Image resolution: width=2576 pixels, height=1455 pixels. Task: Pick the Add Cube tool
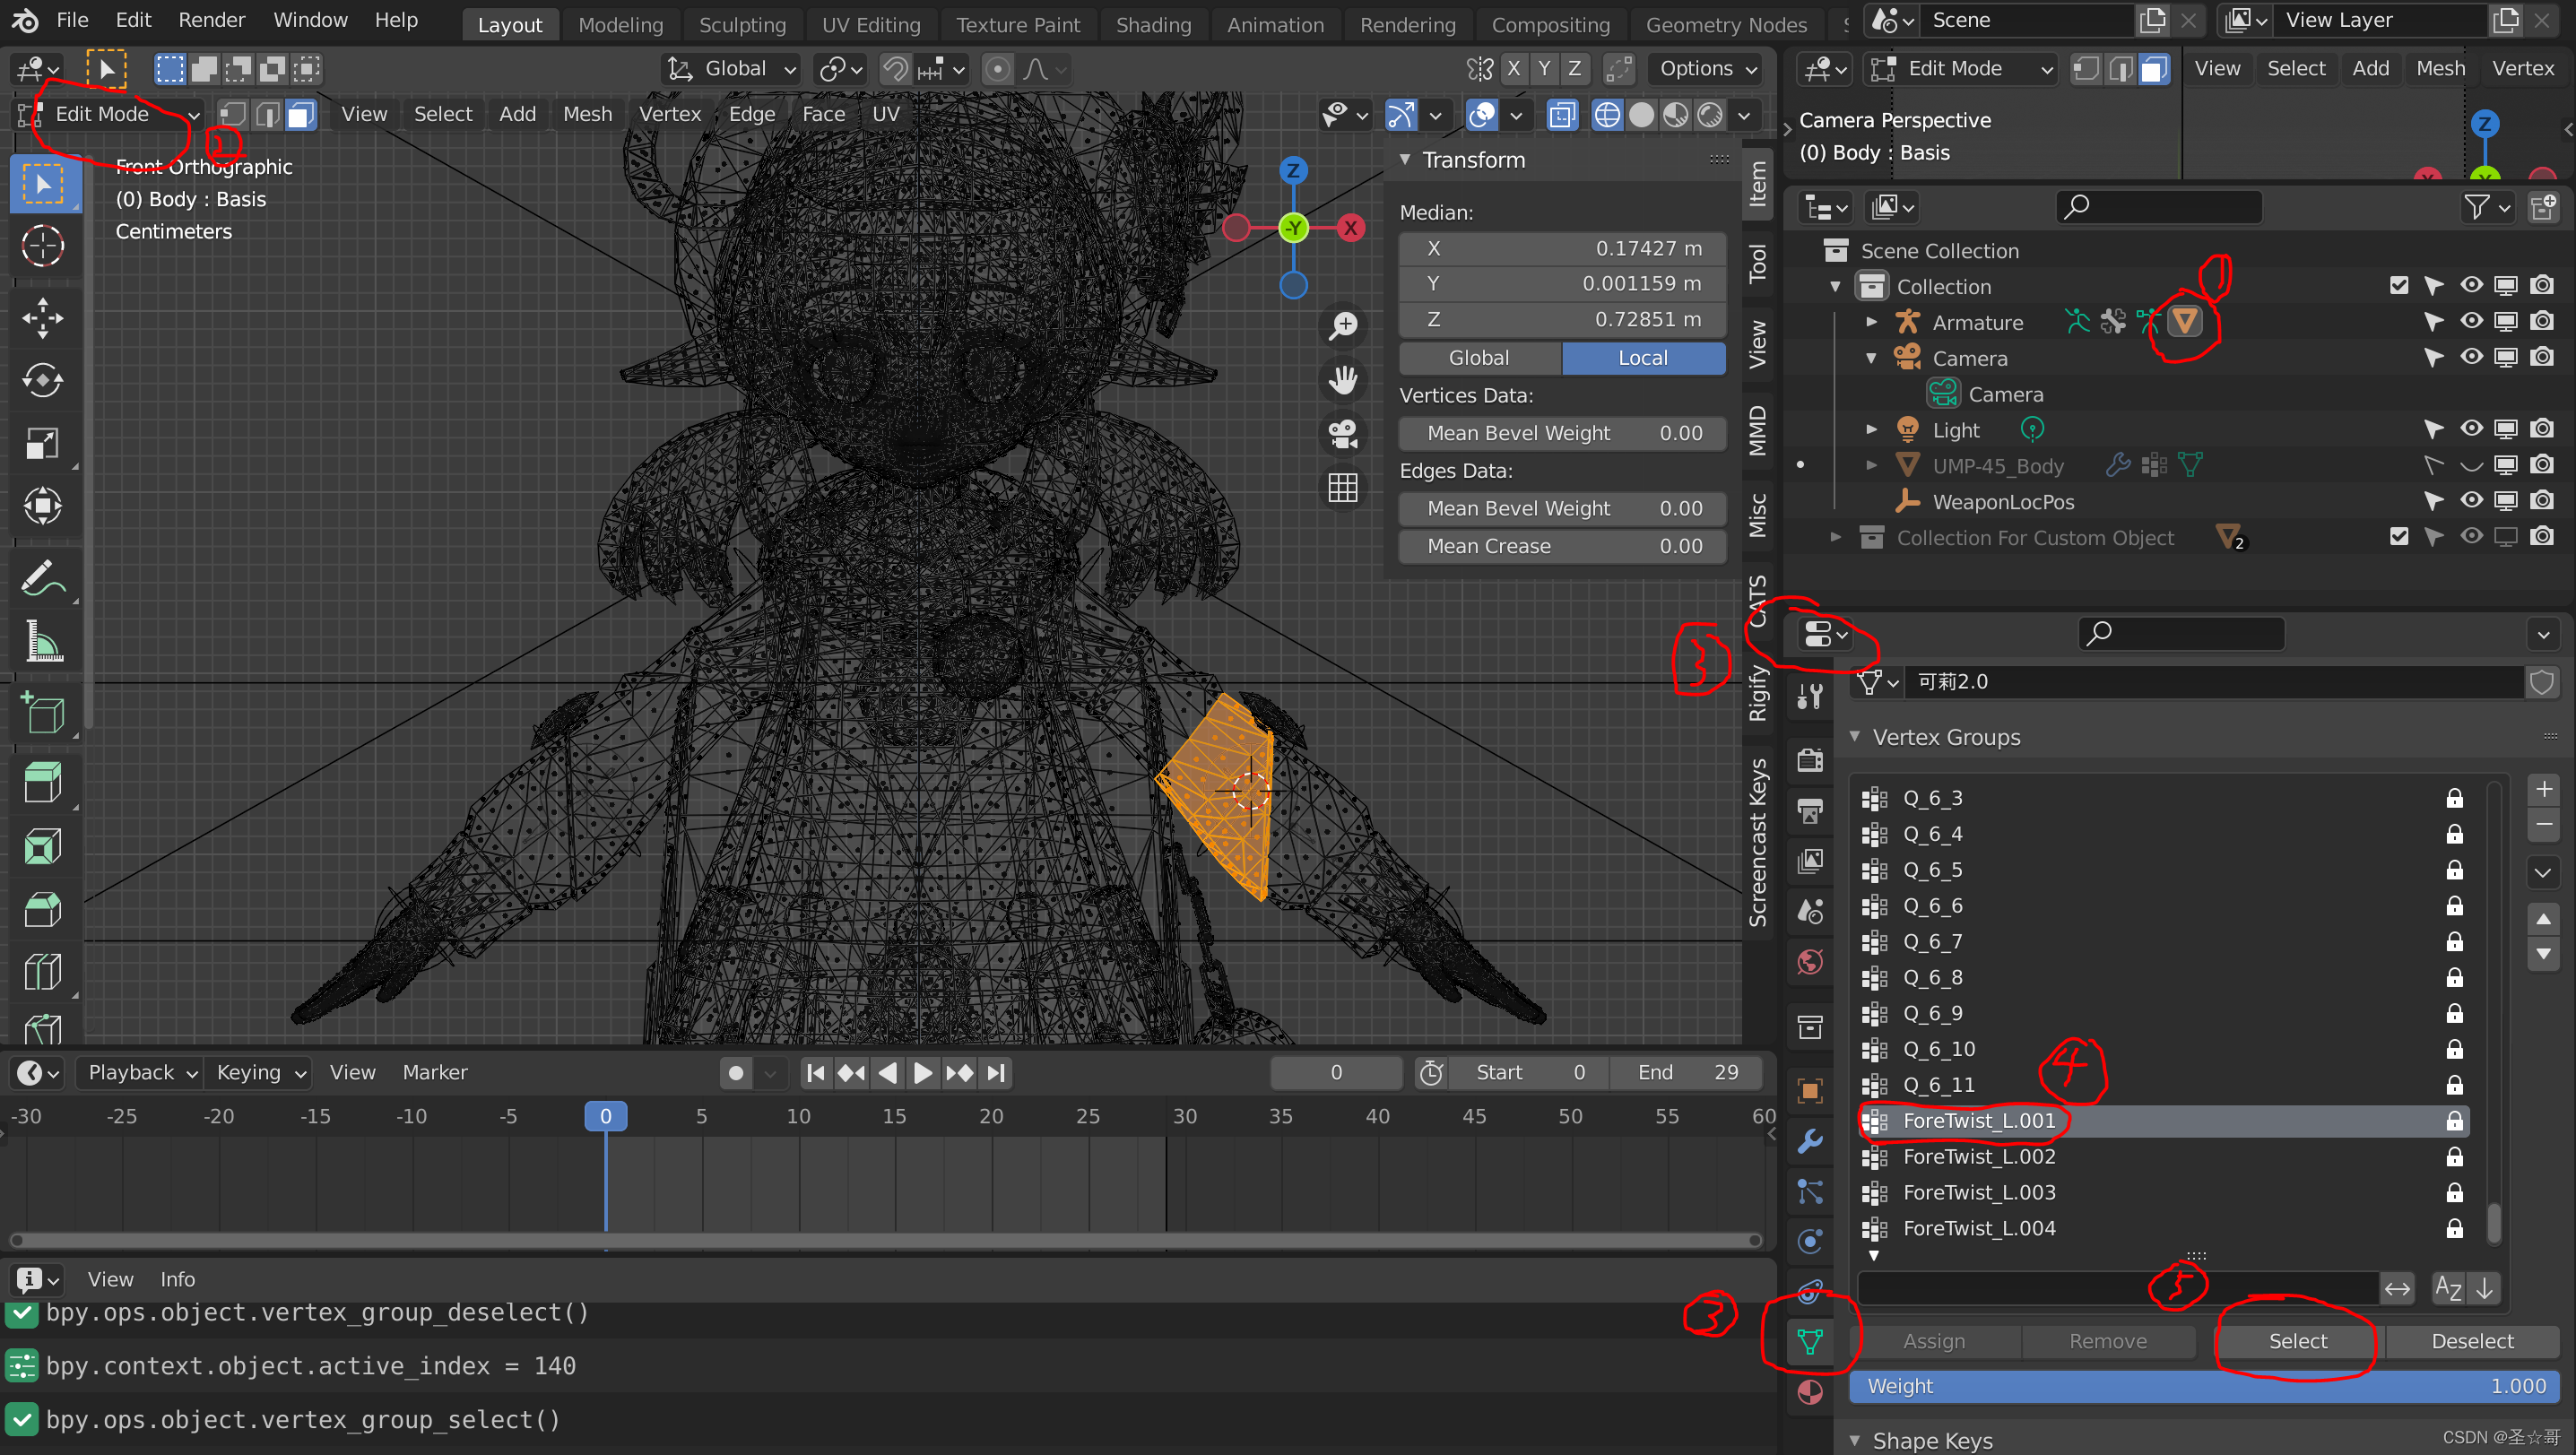coord(42,714)
